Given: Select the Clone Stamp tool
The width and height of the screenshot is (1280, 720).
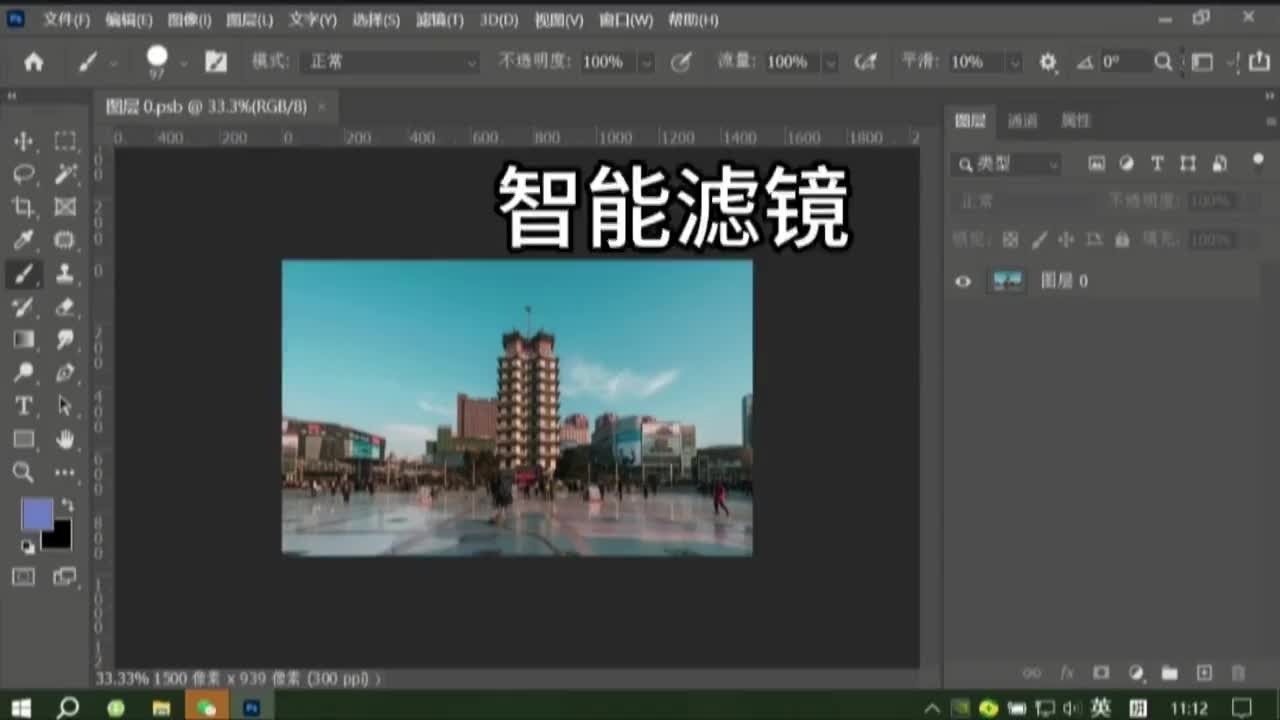Looking at the screenshot, I should click(63, 273).
